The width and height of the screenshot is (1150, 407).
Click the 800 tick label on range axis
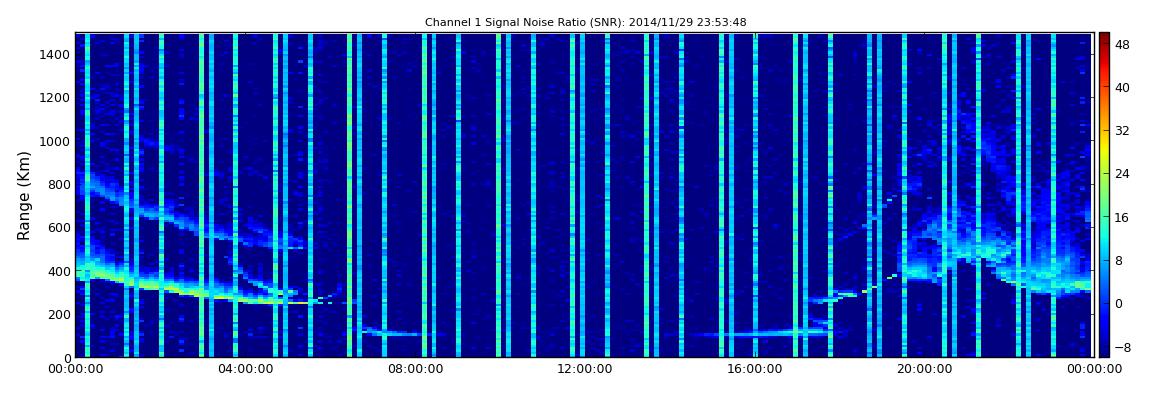tap(58, 184)
